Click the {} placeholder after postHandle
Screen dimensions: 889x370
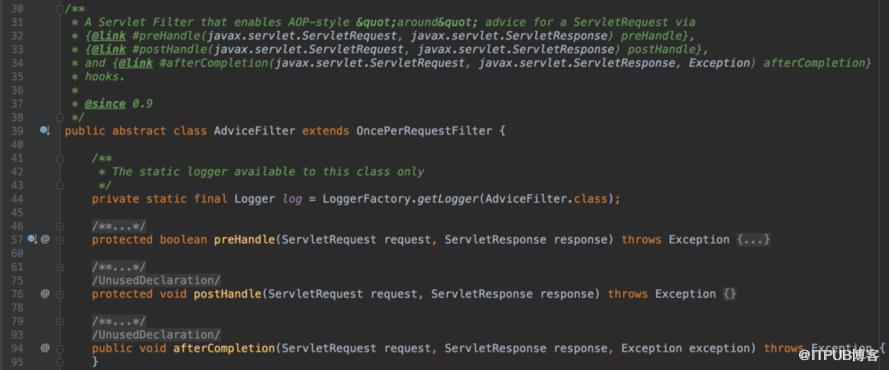[x=730, y=294]
